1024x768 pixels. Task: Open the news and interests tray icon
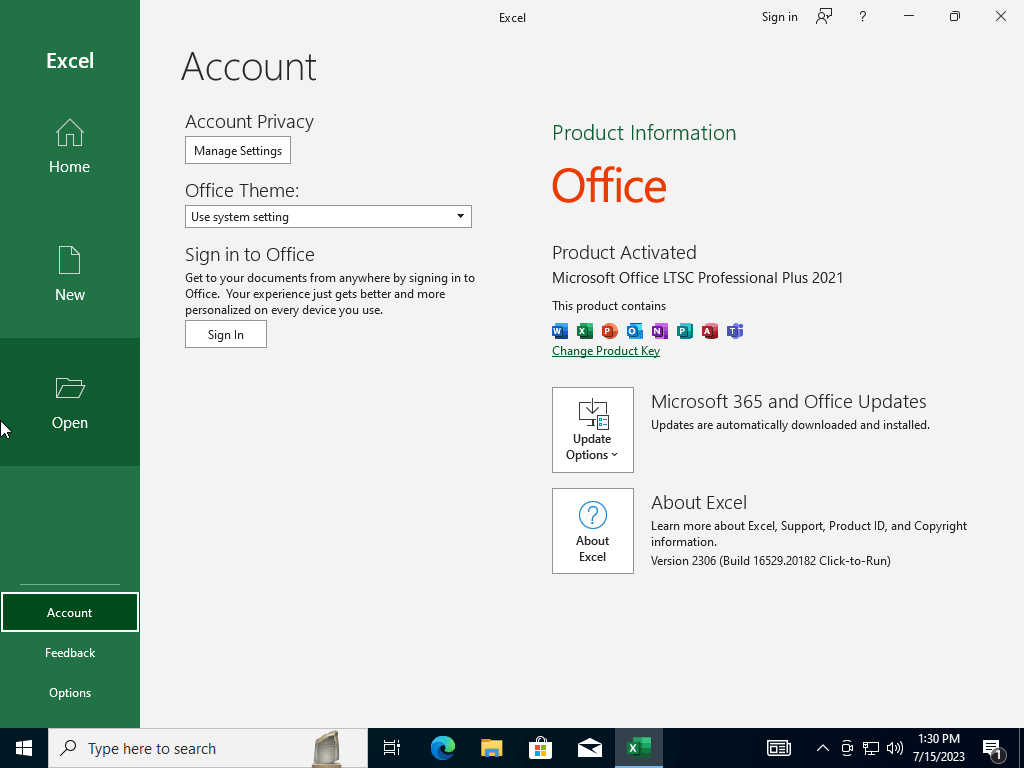[x=778, y=748]
